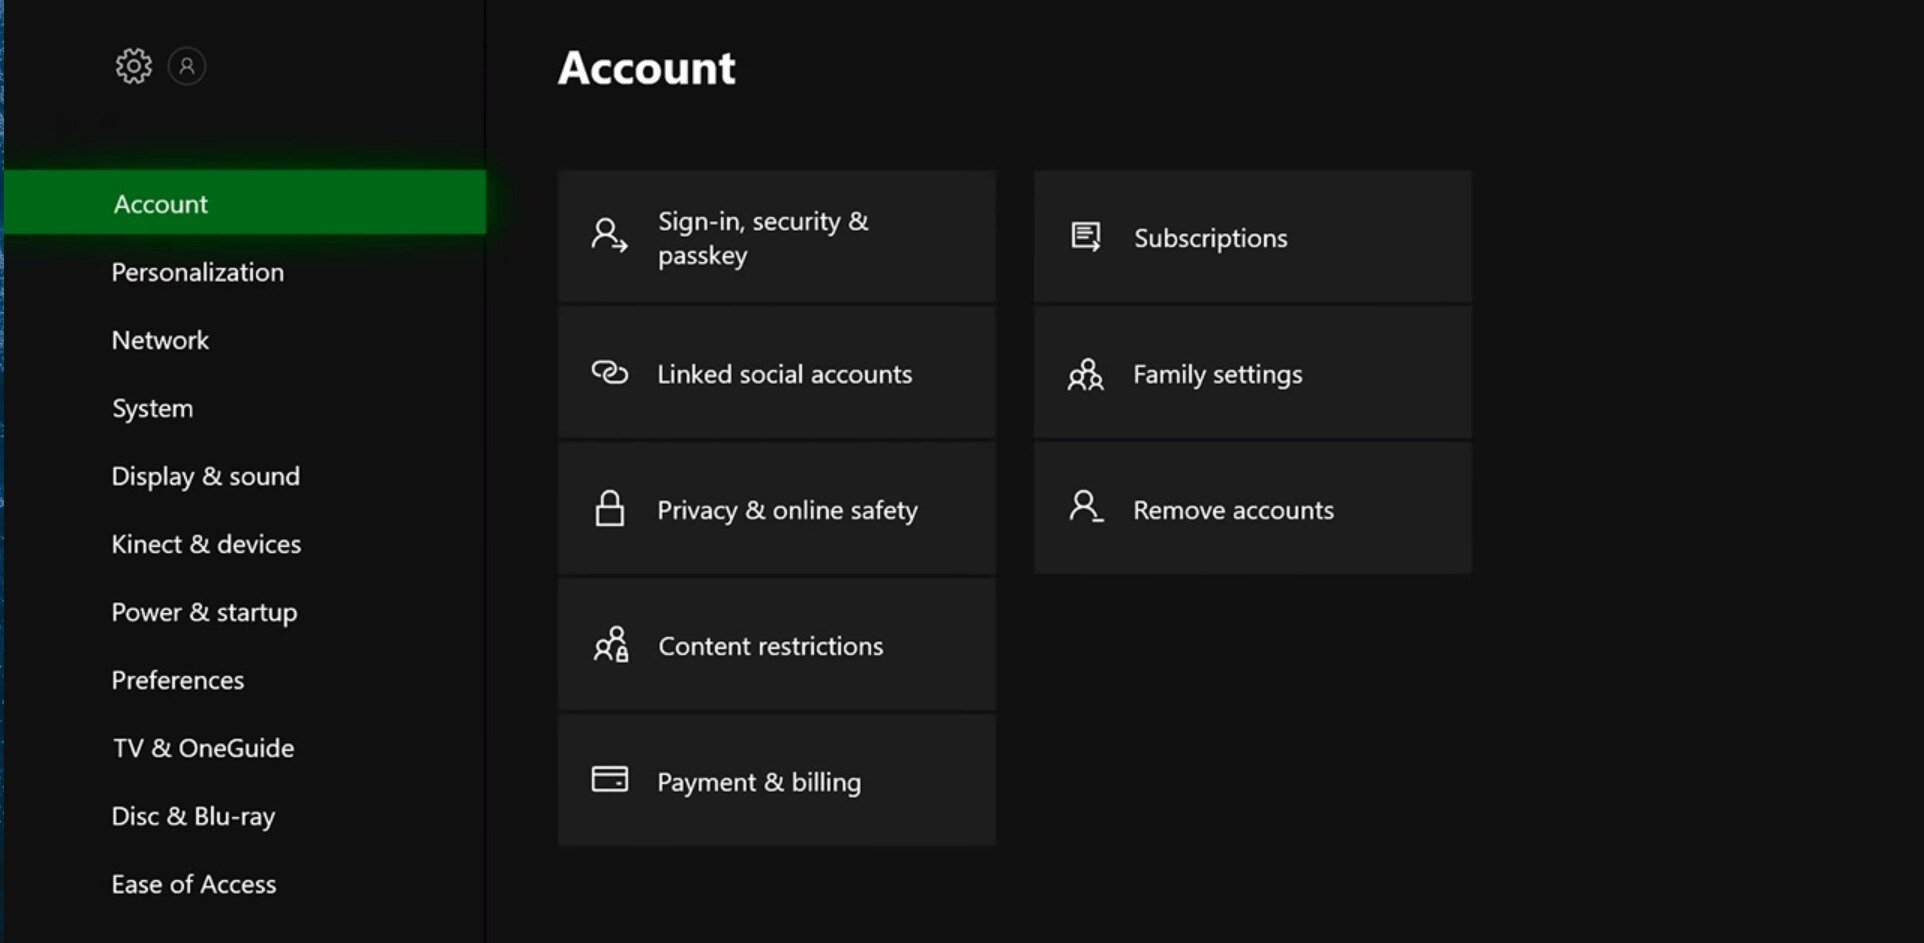Image resolution: width=1924 pixels, height=943 pixels.
Task: Open the Family settings tile
Action: (x=1250, y=373)
